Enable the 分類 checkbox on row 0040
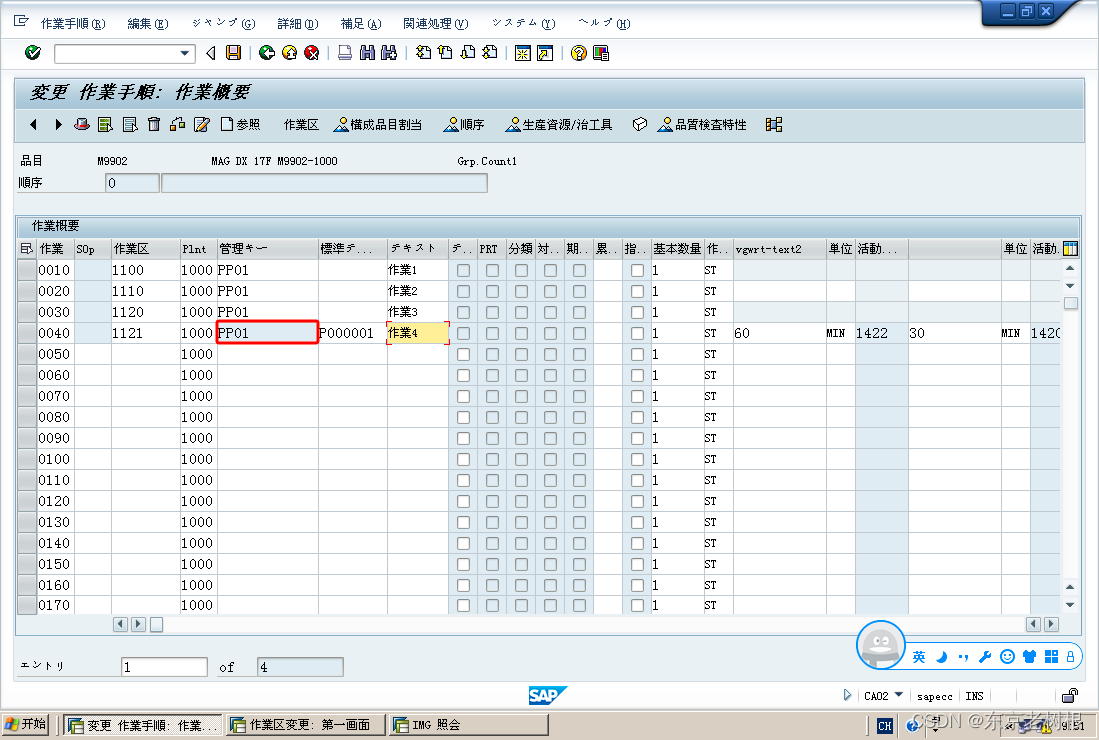 pyautogui.click(x=522, y=332)
